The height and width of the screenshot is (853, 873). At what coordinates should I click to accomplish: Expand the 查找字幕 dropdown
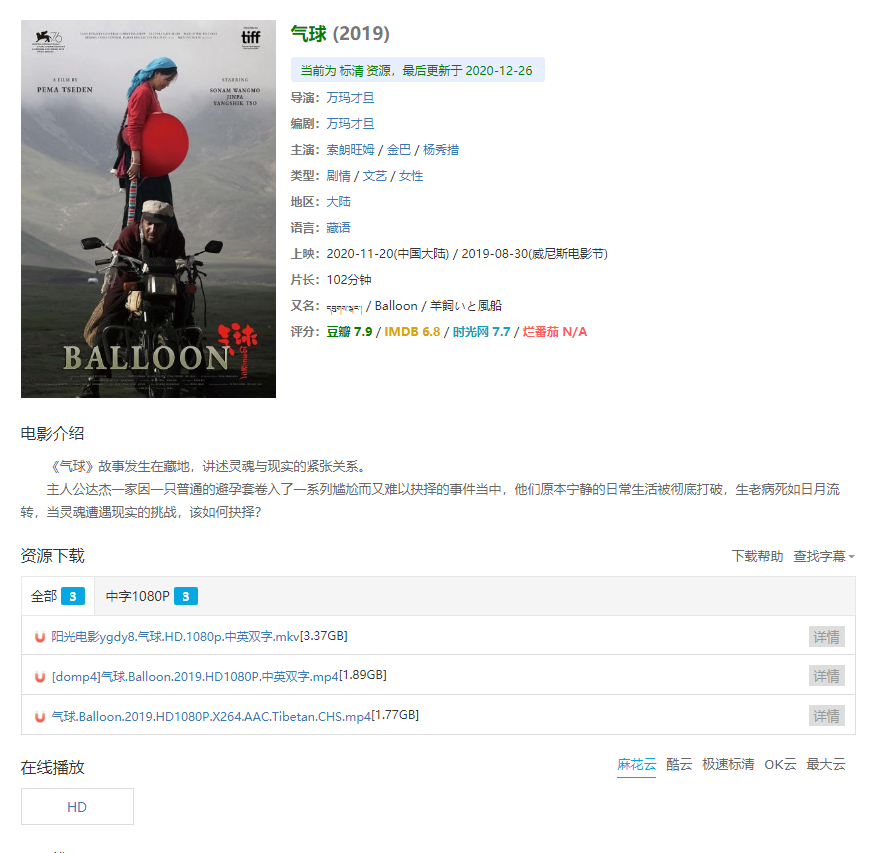pyautogui.click(x=823, y=556)
